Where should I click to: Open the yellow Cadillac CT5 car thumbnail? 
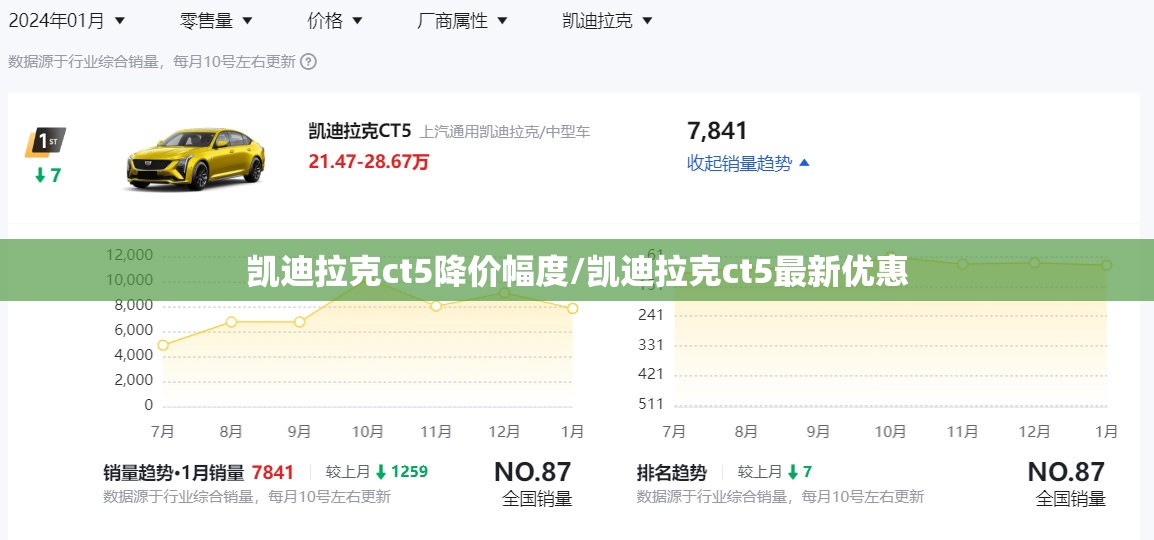(195, 158)
